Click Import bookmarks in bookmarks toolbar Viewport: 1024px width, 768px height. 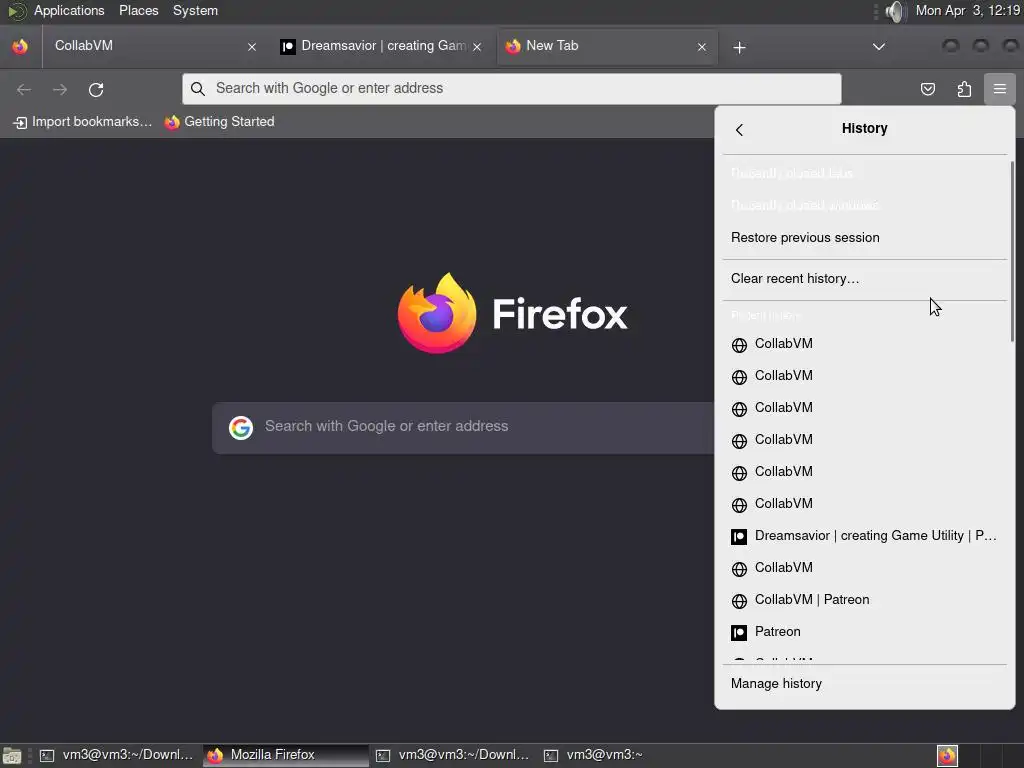click(82, 122)
